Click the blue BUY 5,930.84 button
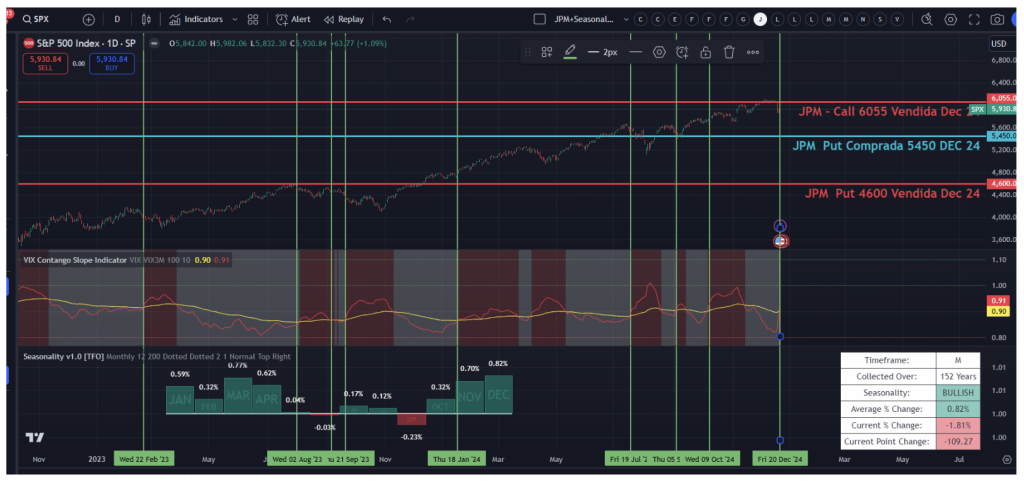The image size is (1024, 484). pyautogui.click(x=111, y=63)
